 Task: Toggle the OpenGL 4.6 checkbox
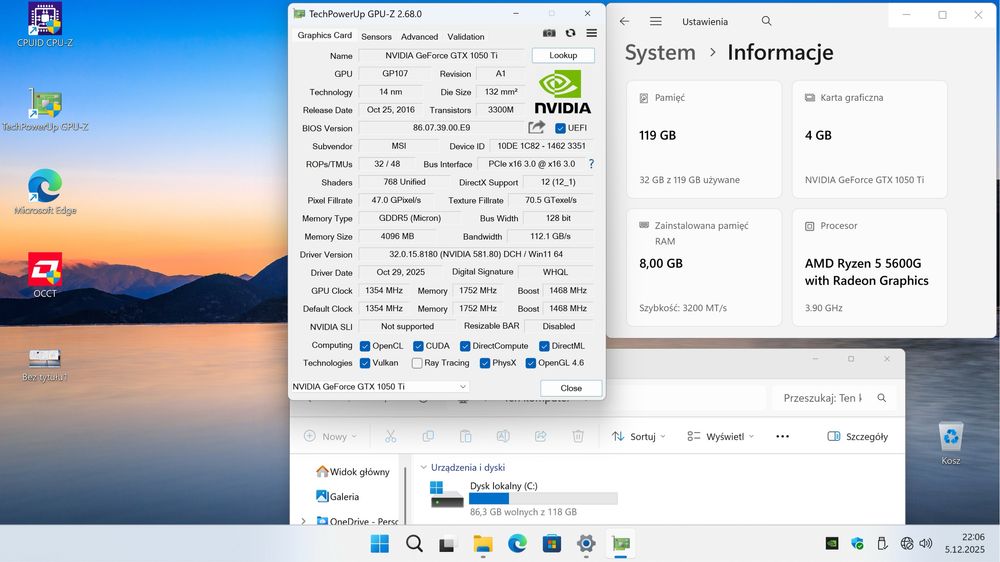(531, 363)
